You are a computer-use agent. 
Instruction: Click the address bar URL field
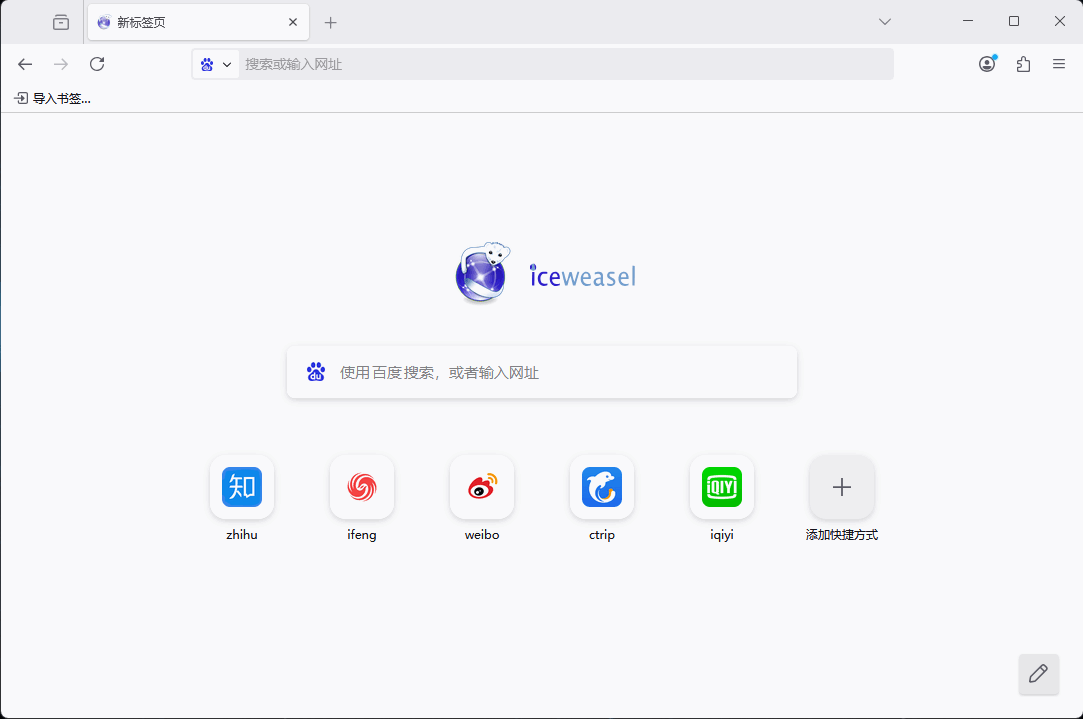click(560, 64)
